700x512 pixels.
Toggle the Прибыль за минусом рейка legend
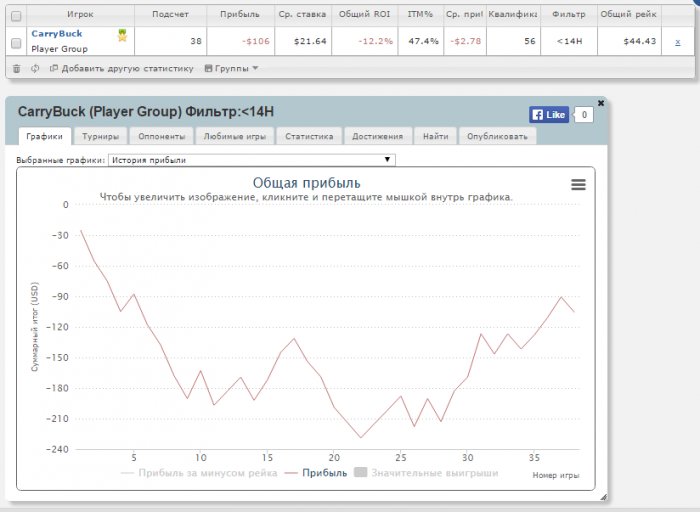[199, 473]
